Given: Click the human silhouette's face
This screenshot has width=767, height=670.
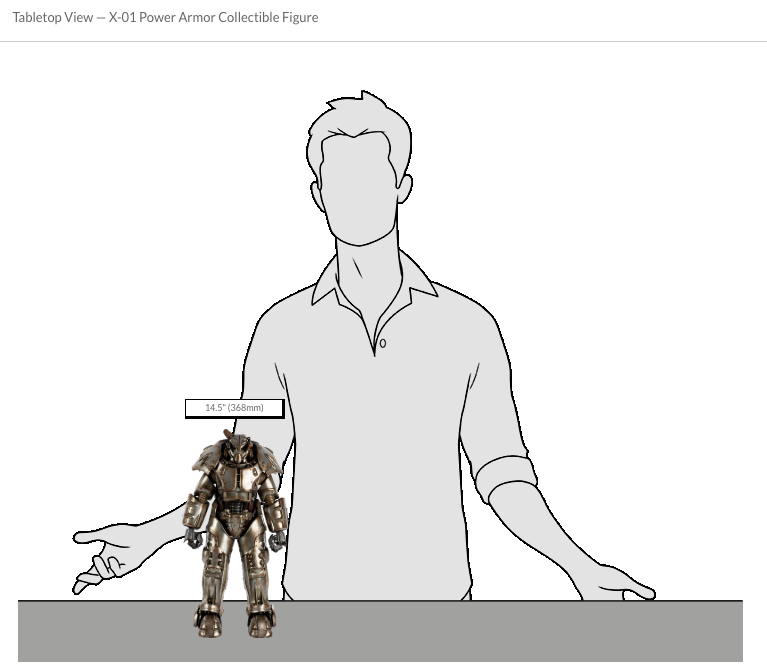Looking at the screenshot, I should click(x=361, y=185).
